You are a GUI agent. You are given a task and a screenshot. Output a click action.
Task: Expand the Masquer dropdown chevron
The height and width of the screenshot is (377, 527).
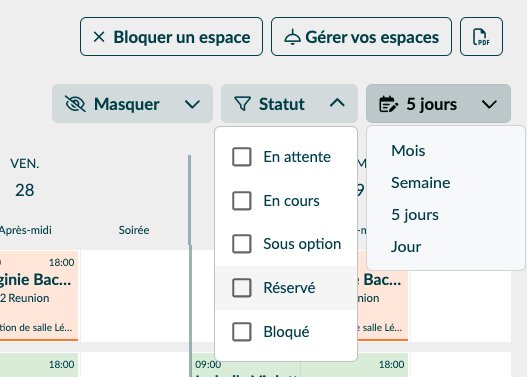[x=192, y=104]
